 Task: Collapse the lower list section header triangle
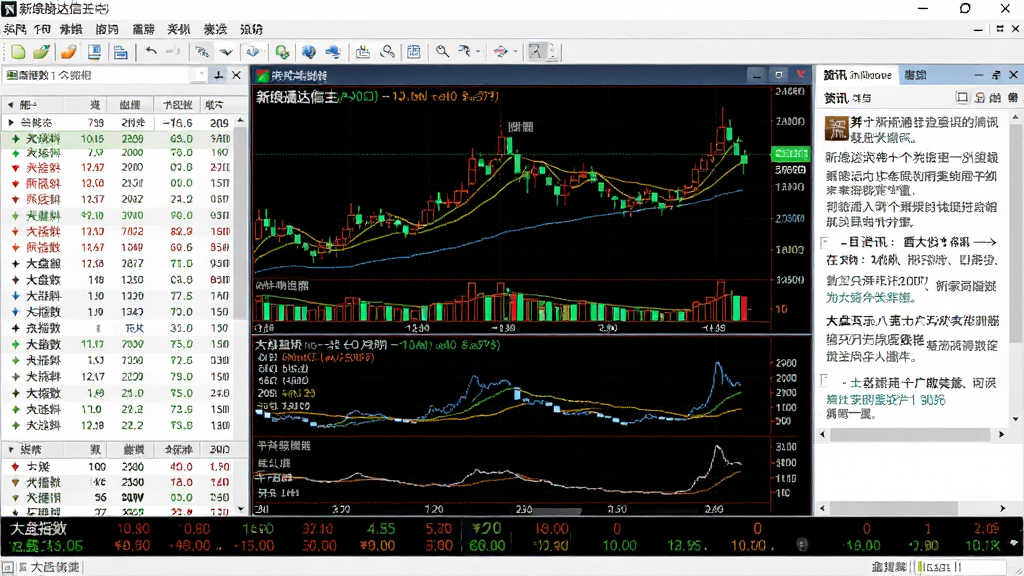pyautogui.click(x=10, y=449)
